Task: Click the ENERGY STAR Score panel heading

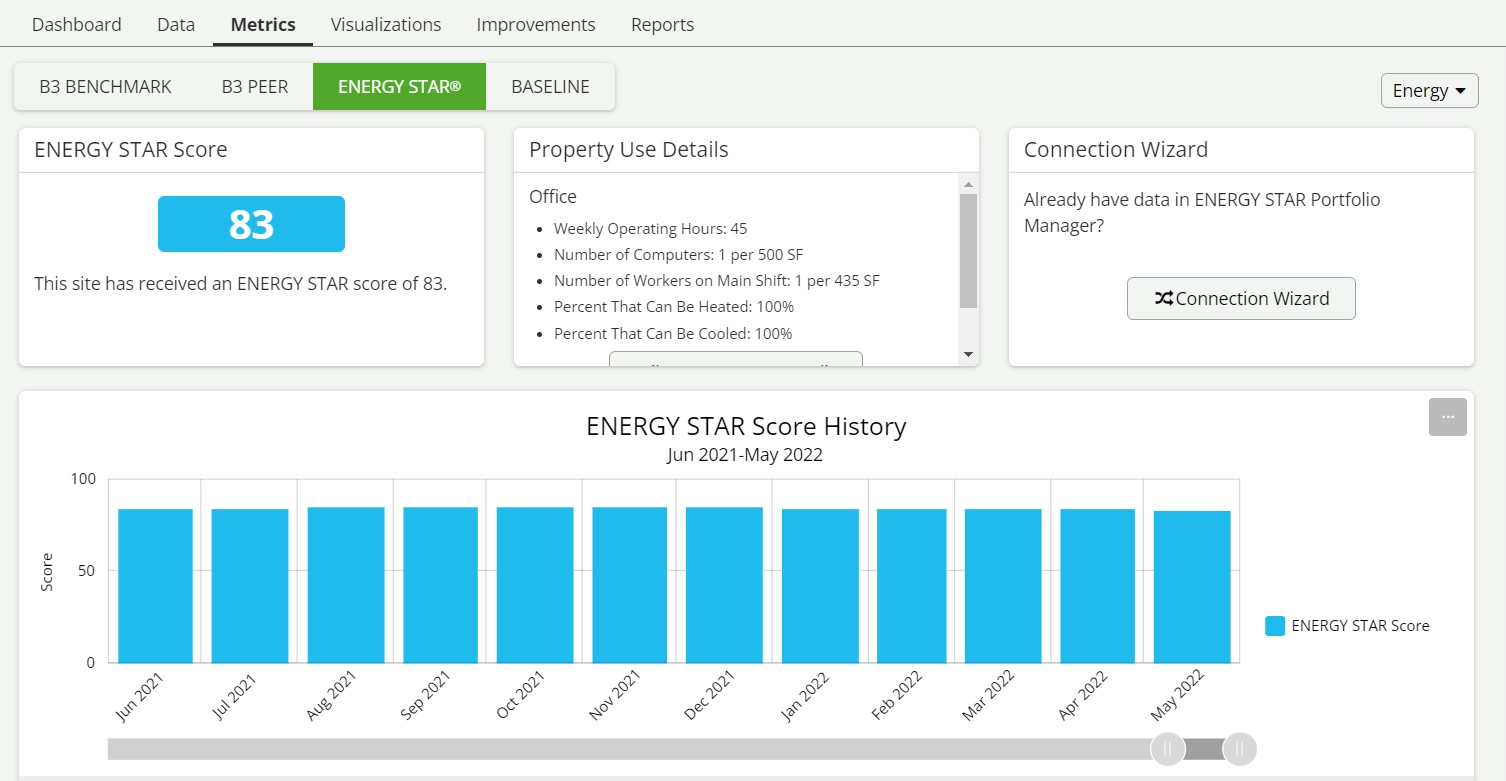Action: [x=131, y=150]
